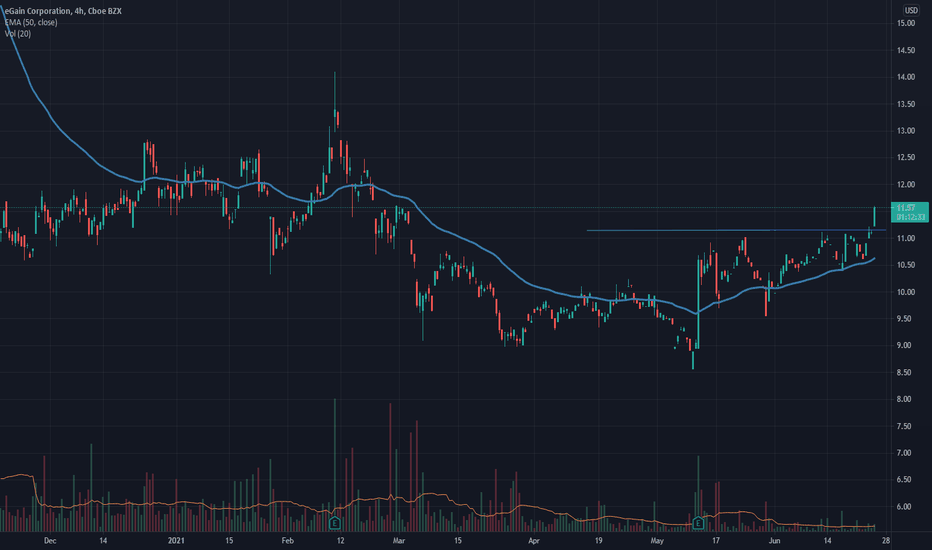
Task: Select the eGain Corporation symbol title
Action: [63, 11]
